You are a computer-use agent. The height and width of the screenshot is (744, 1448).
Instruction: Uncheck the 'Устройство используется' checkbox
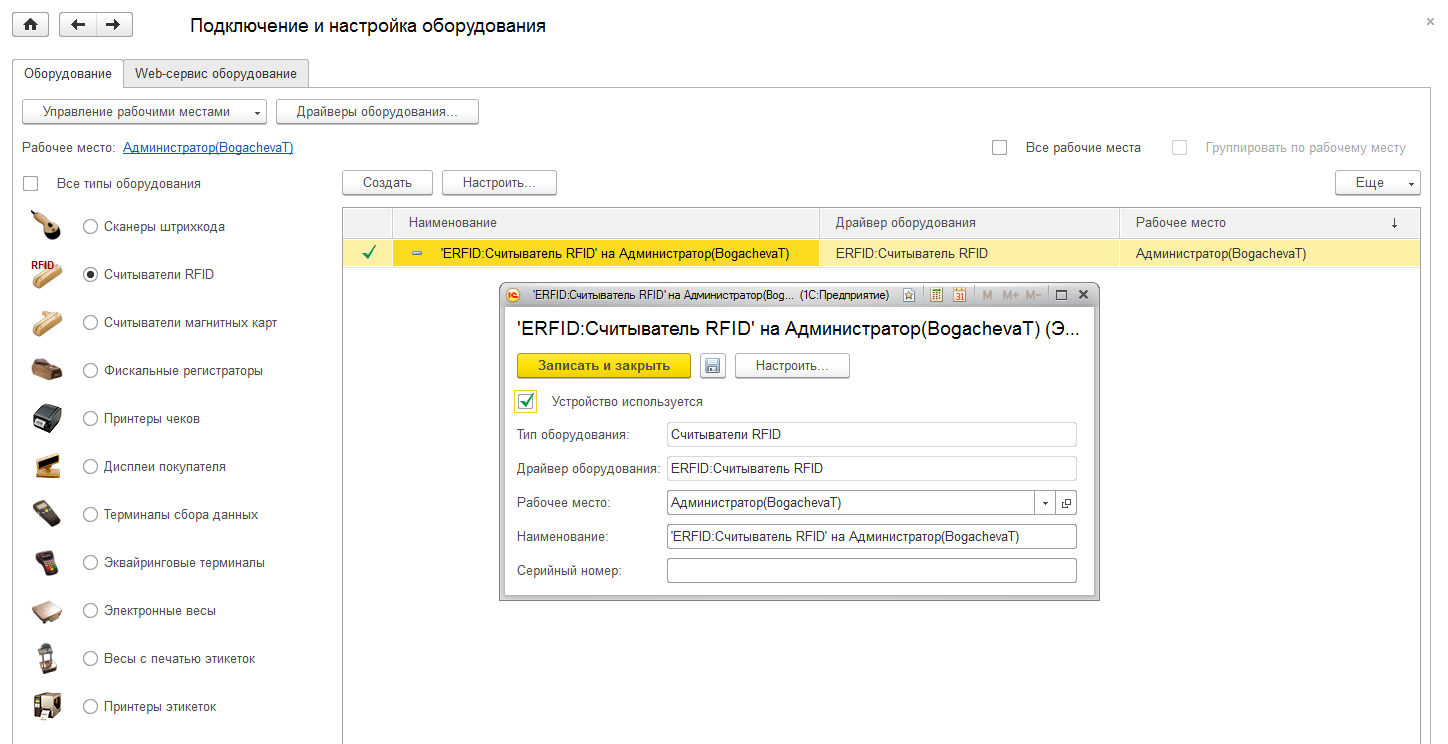click(526, 401)
